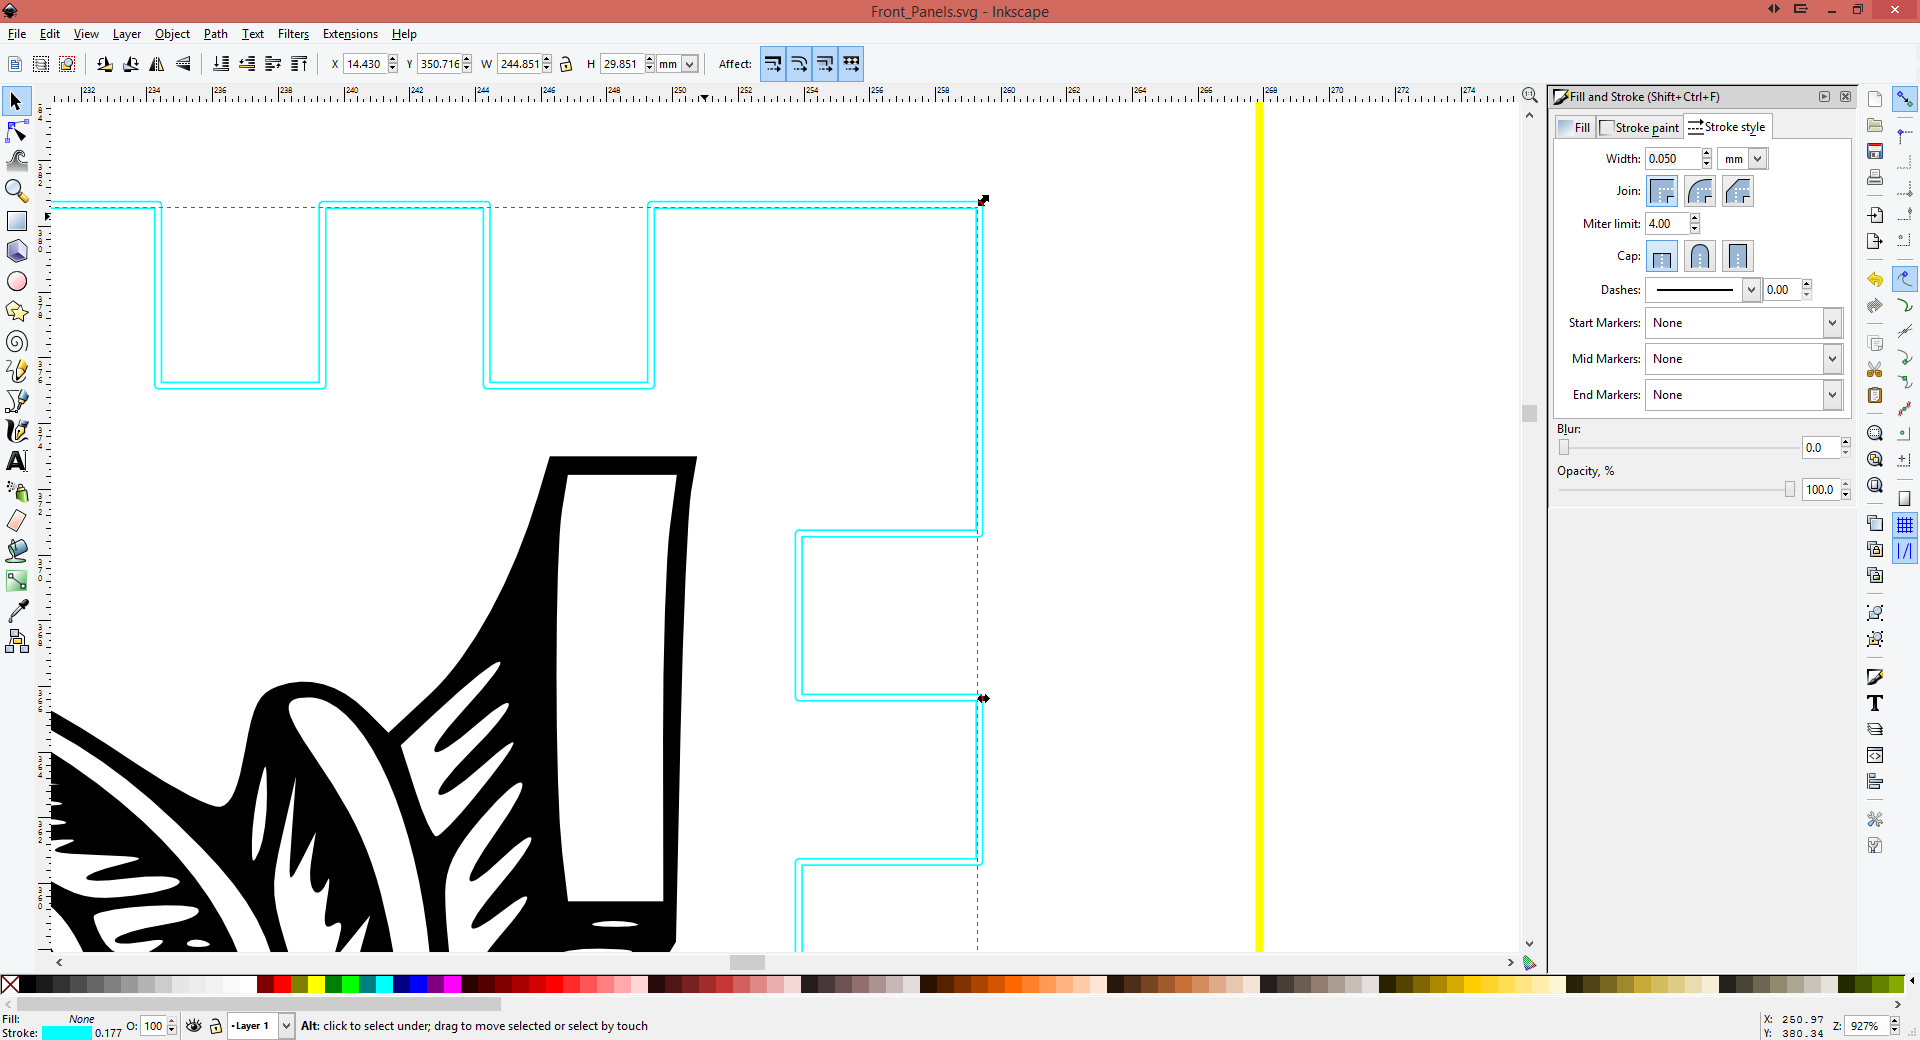Screen dimensions: 1920x1040
Task: Select the Spiral tool
Action: click(x=16, y=341)
